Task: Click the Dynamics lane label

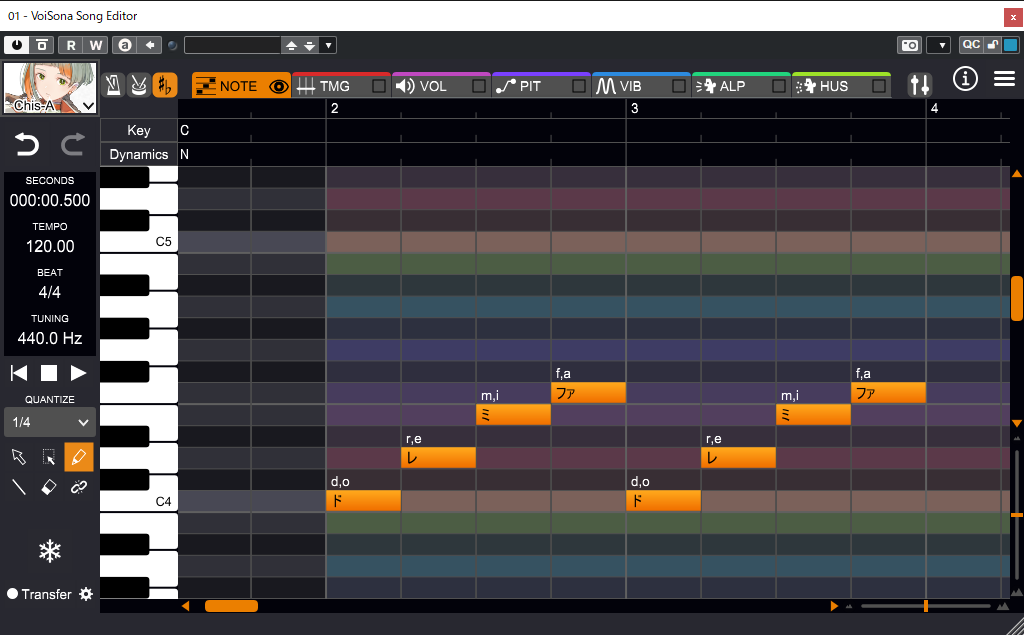Action: [x=138, y=154]
